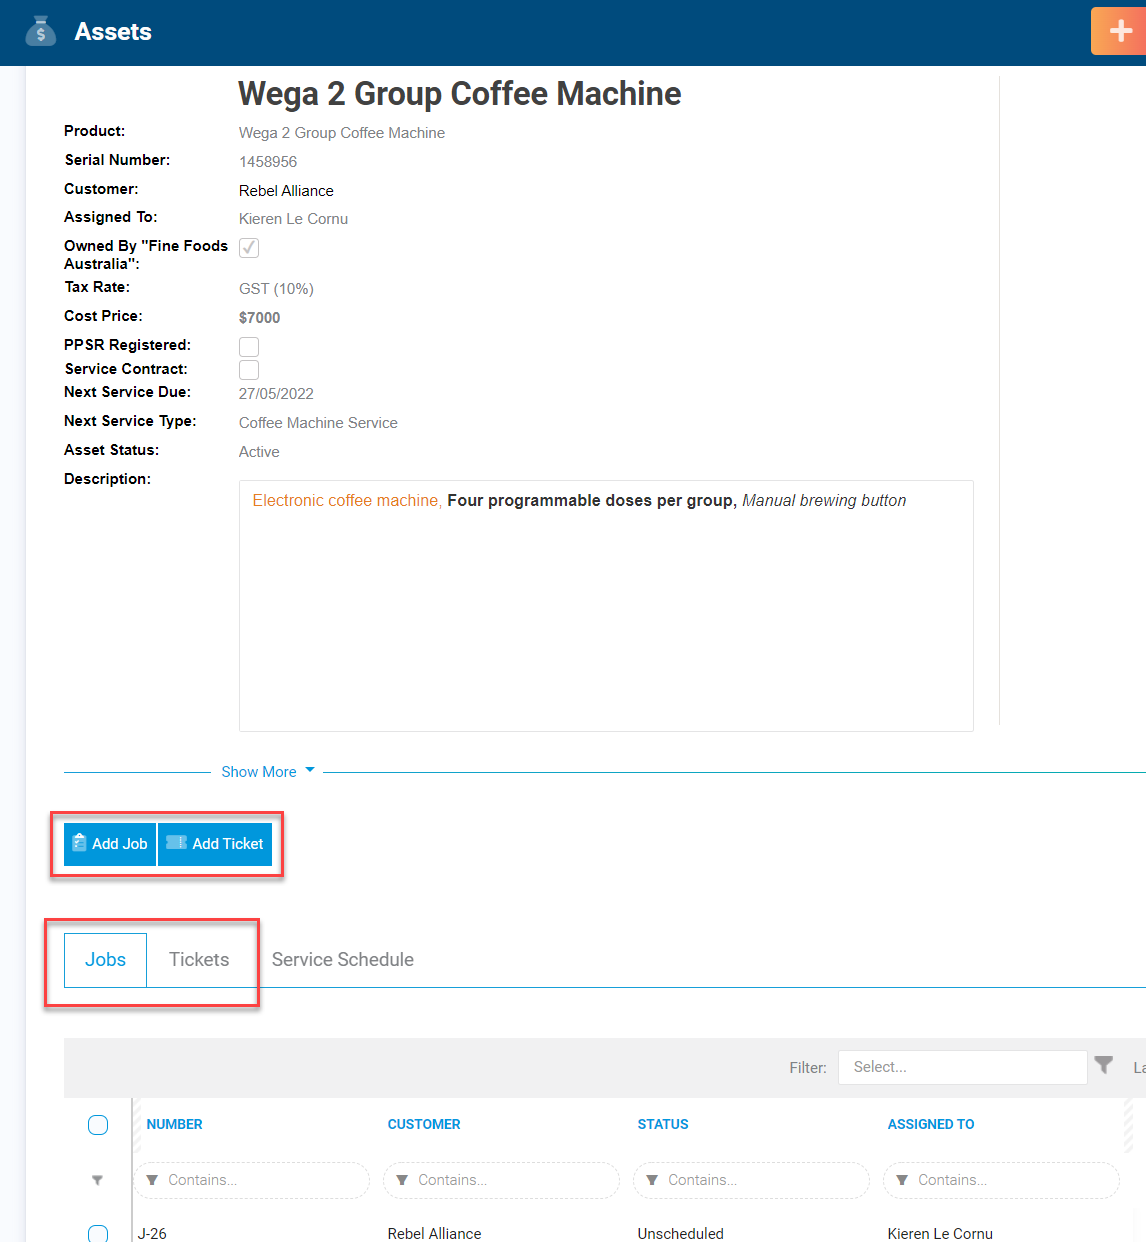Viewport: 1146px width, 1242px height.
Task: Sort by the CUSTOMER column header
Action: 424,1125
